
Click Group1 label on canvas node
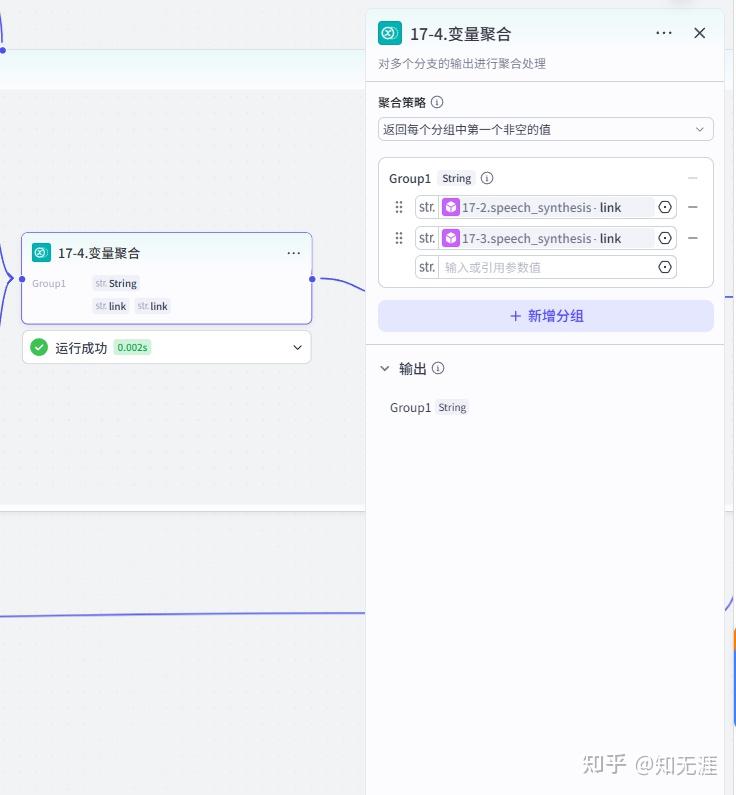coord(49,283)
